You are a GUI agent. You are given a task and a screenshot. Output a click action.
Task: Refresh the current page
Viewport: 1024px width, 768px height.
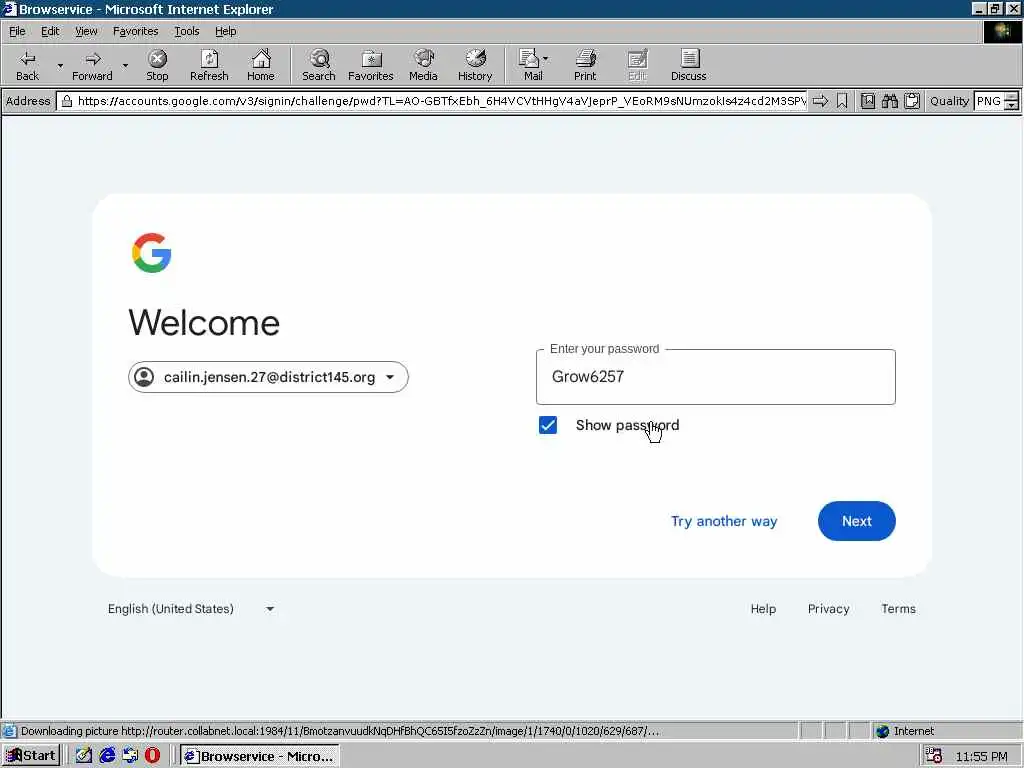point(209,65)
